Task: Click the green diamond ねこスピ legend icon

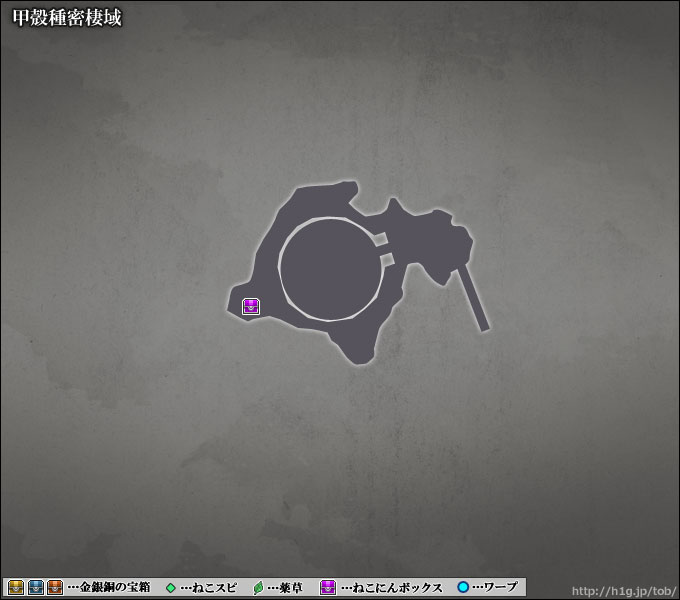Action: (x=170, y=587)
